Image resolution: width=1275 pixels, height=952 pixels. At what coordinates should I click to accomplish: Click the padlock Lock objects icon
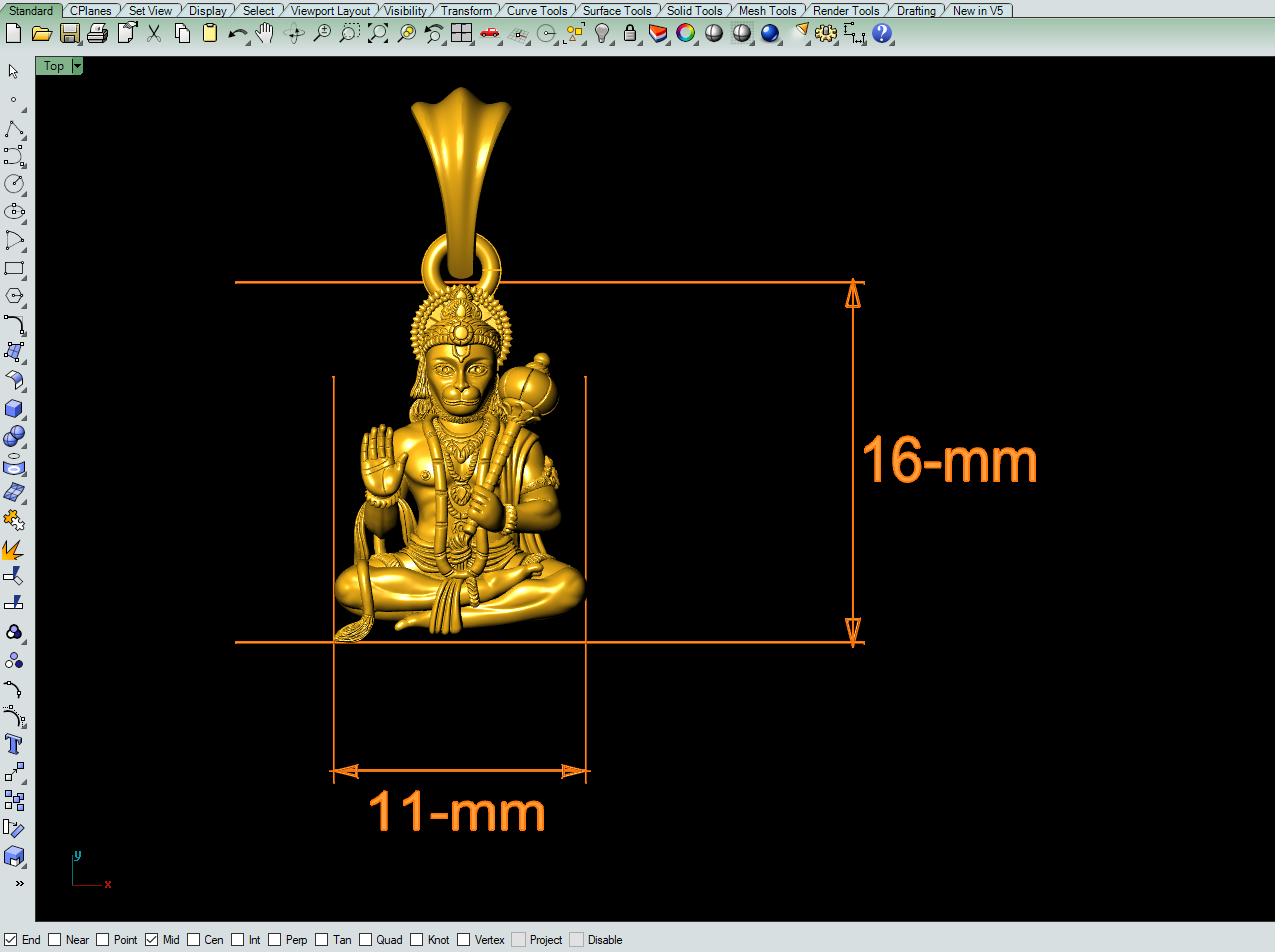tap(630, 34)
